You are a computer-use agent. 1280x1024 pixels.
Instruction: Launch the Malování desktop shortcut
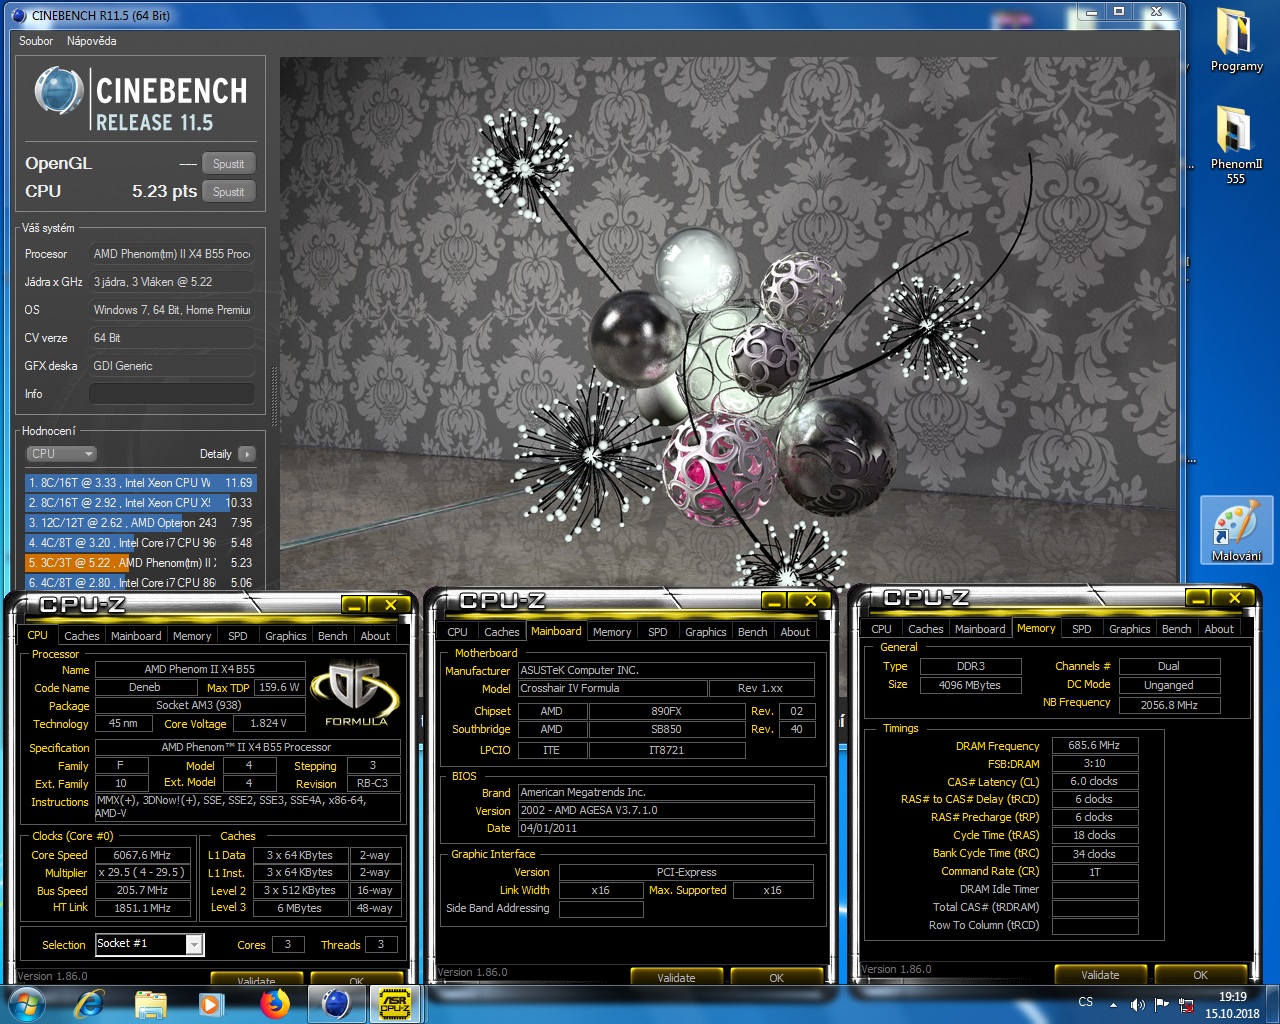1236,530
